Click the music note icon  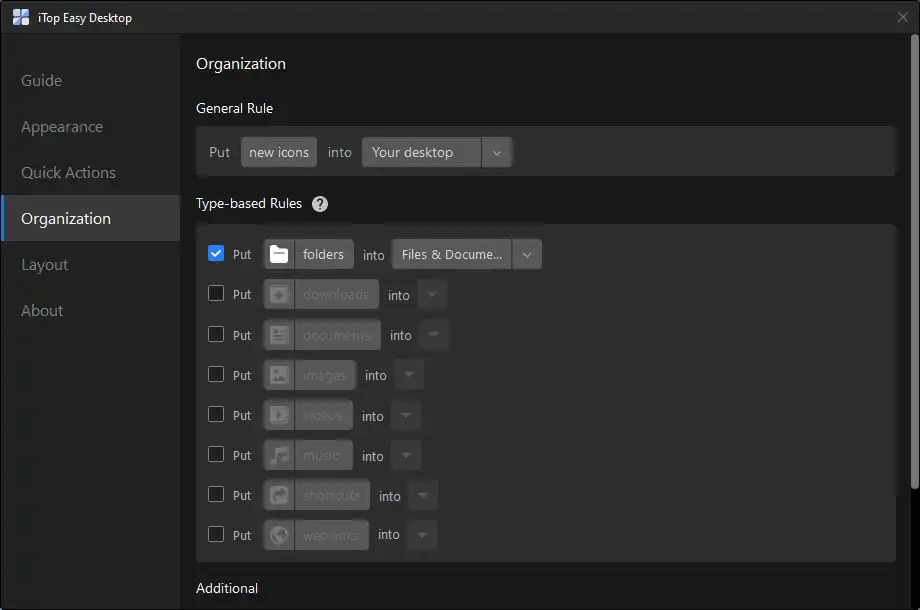(279, 455)
